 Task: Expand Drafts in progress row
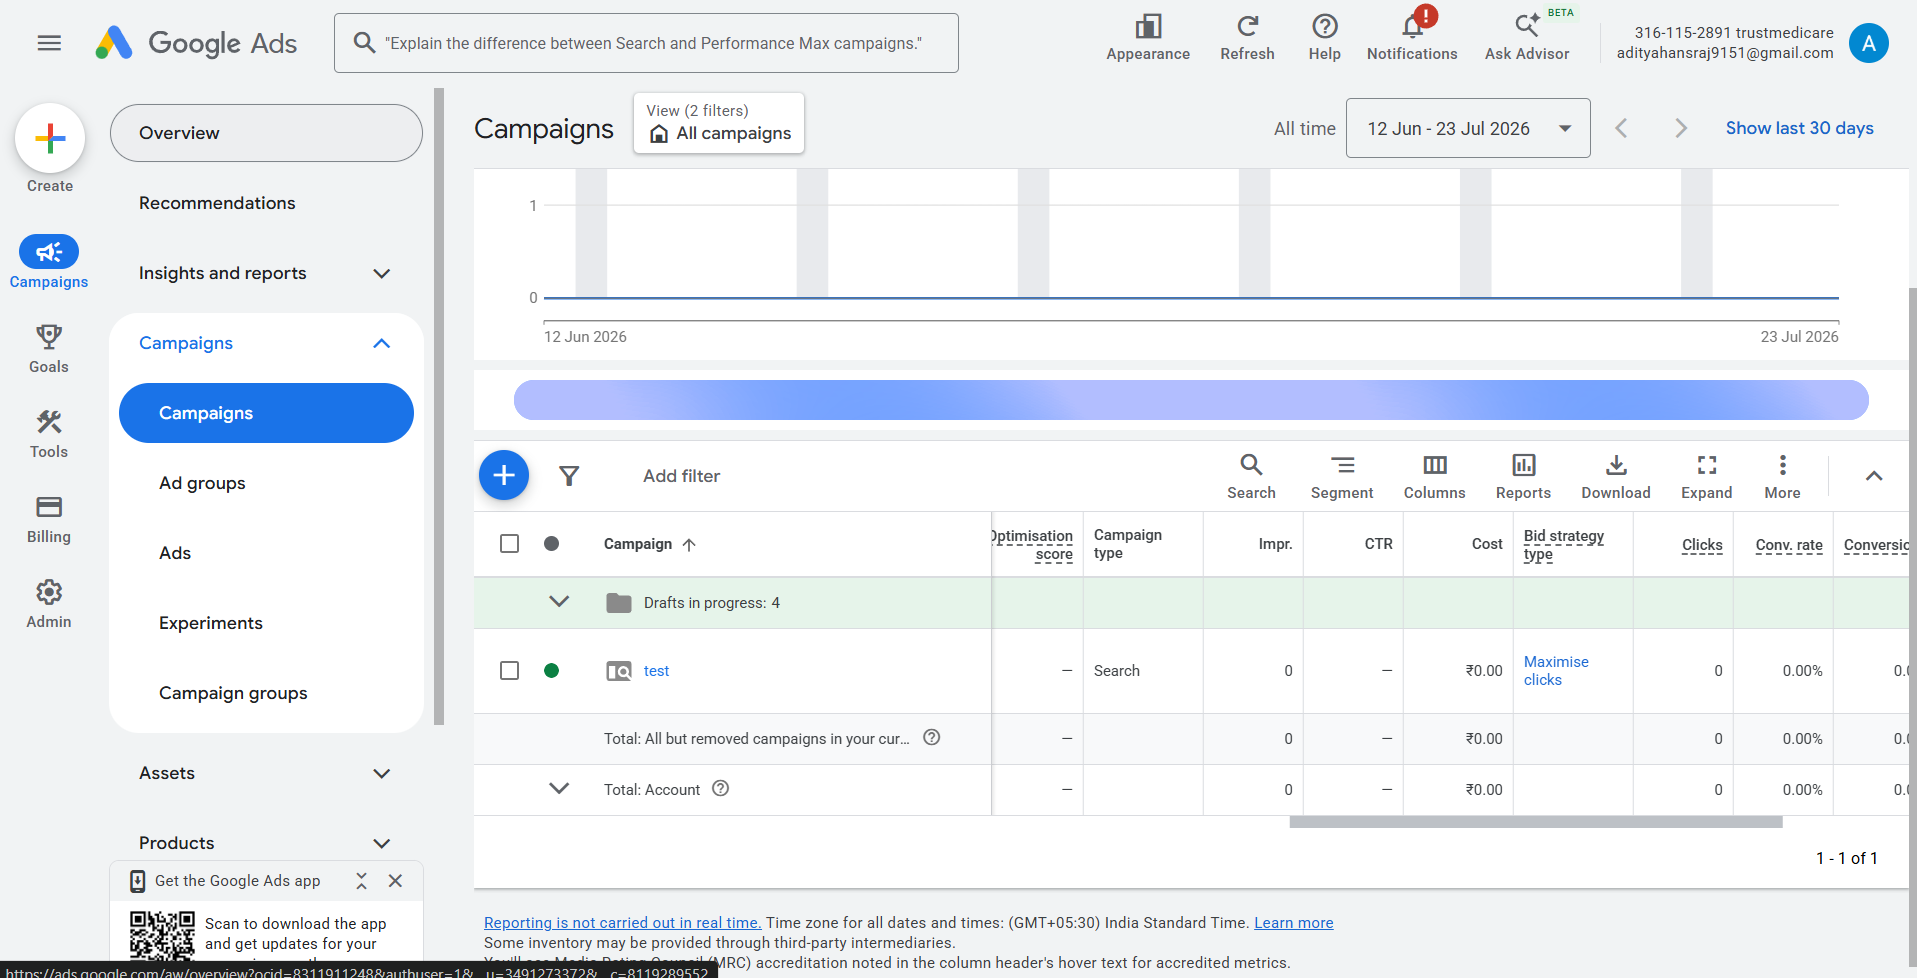click(x=559, y=601)
